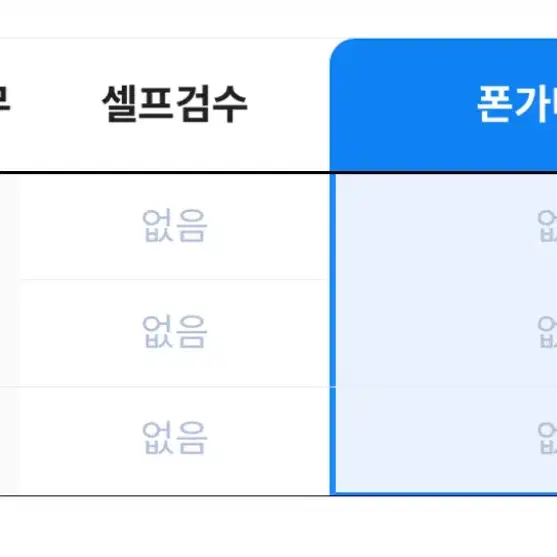The height and width of the screenshot is (557, 557).
Task: Click divider between second and third rows
Action: (x=174, y=387)
